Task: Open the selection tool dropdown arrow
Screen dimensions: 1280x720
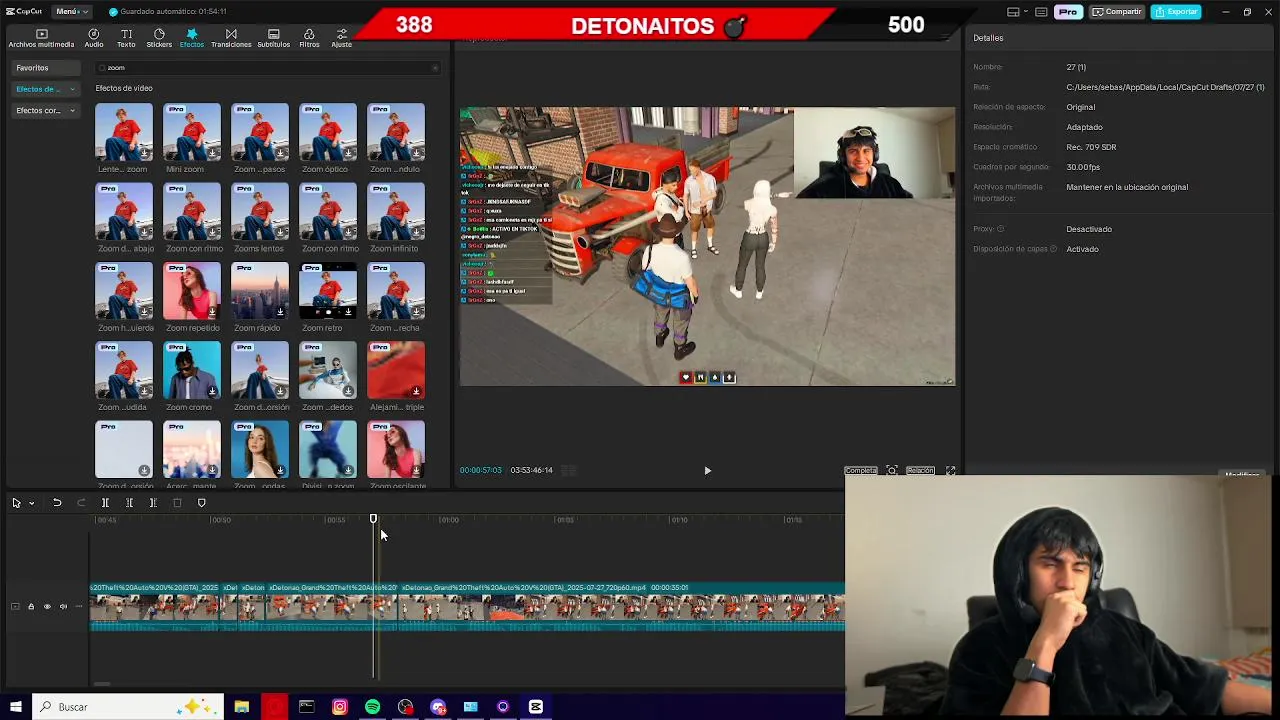Action: (31, 503)
